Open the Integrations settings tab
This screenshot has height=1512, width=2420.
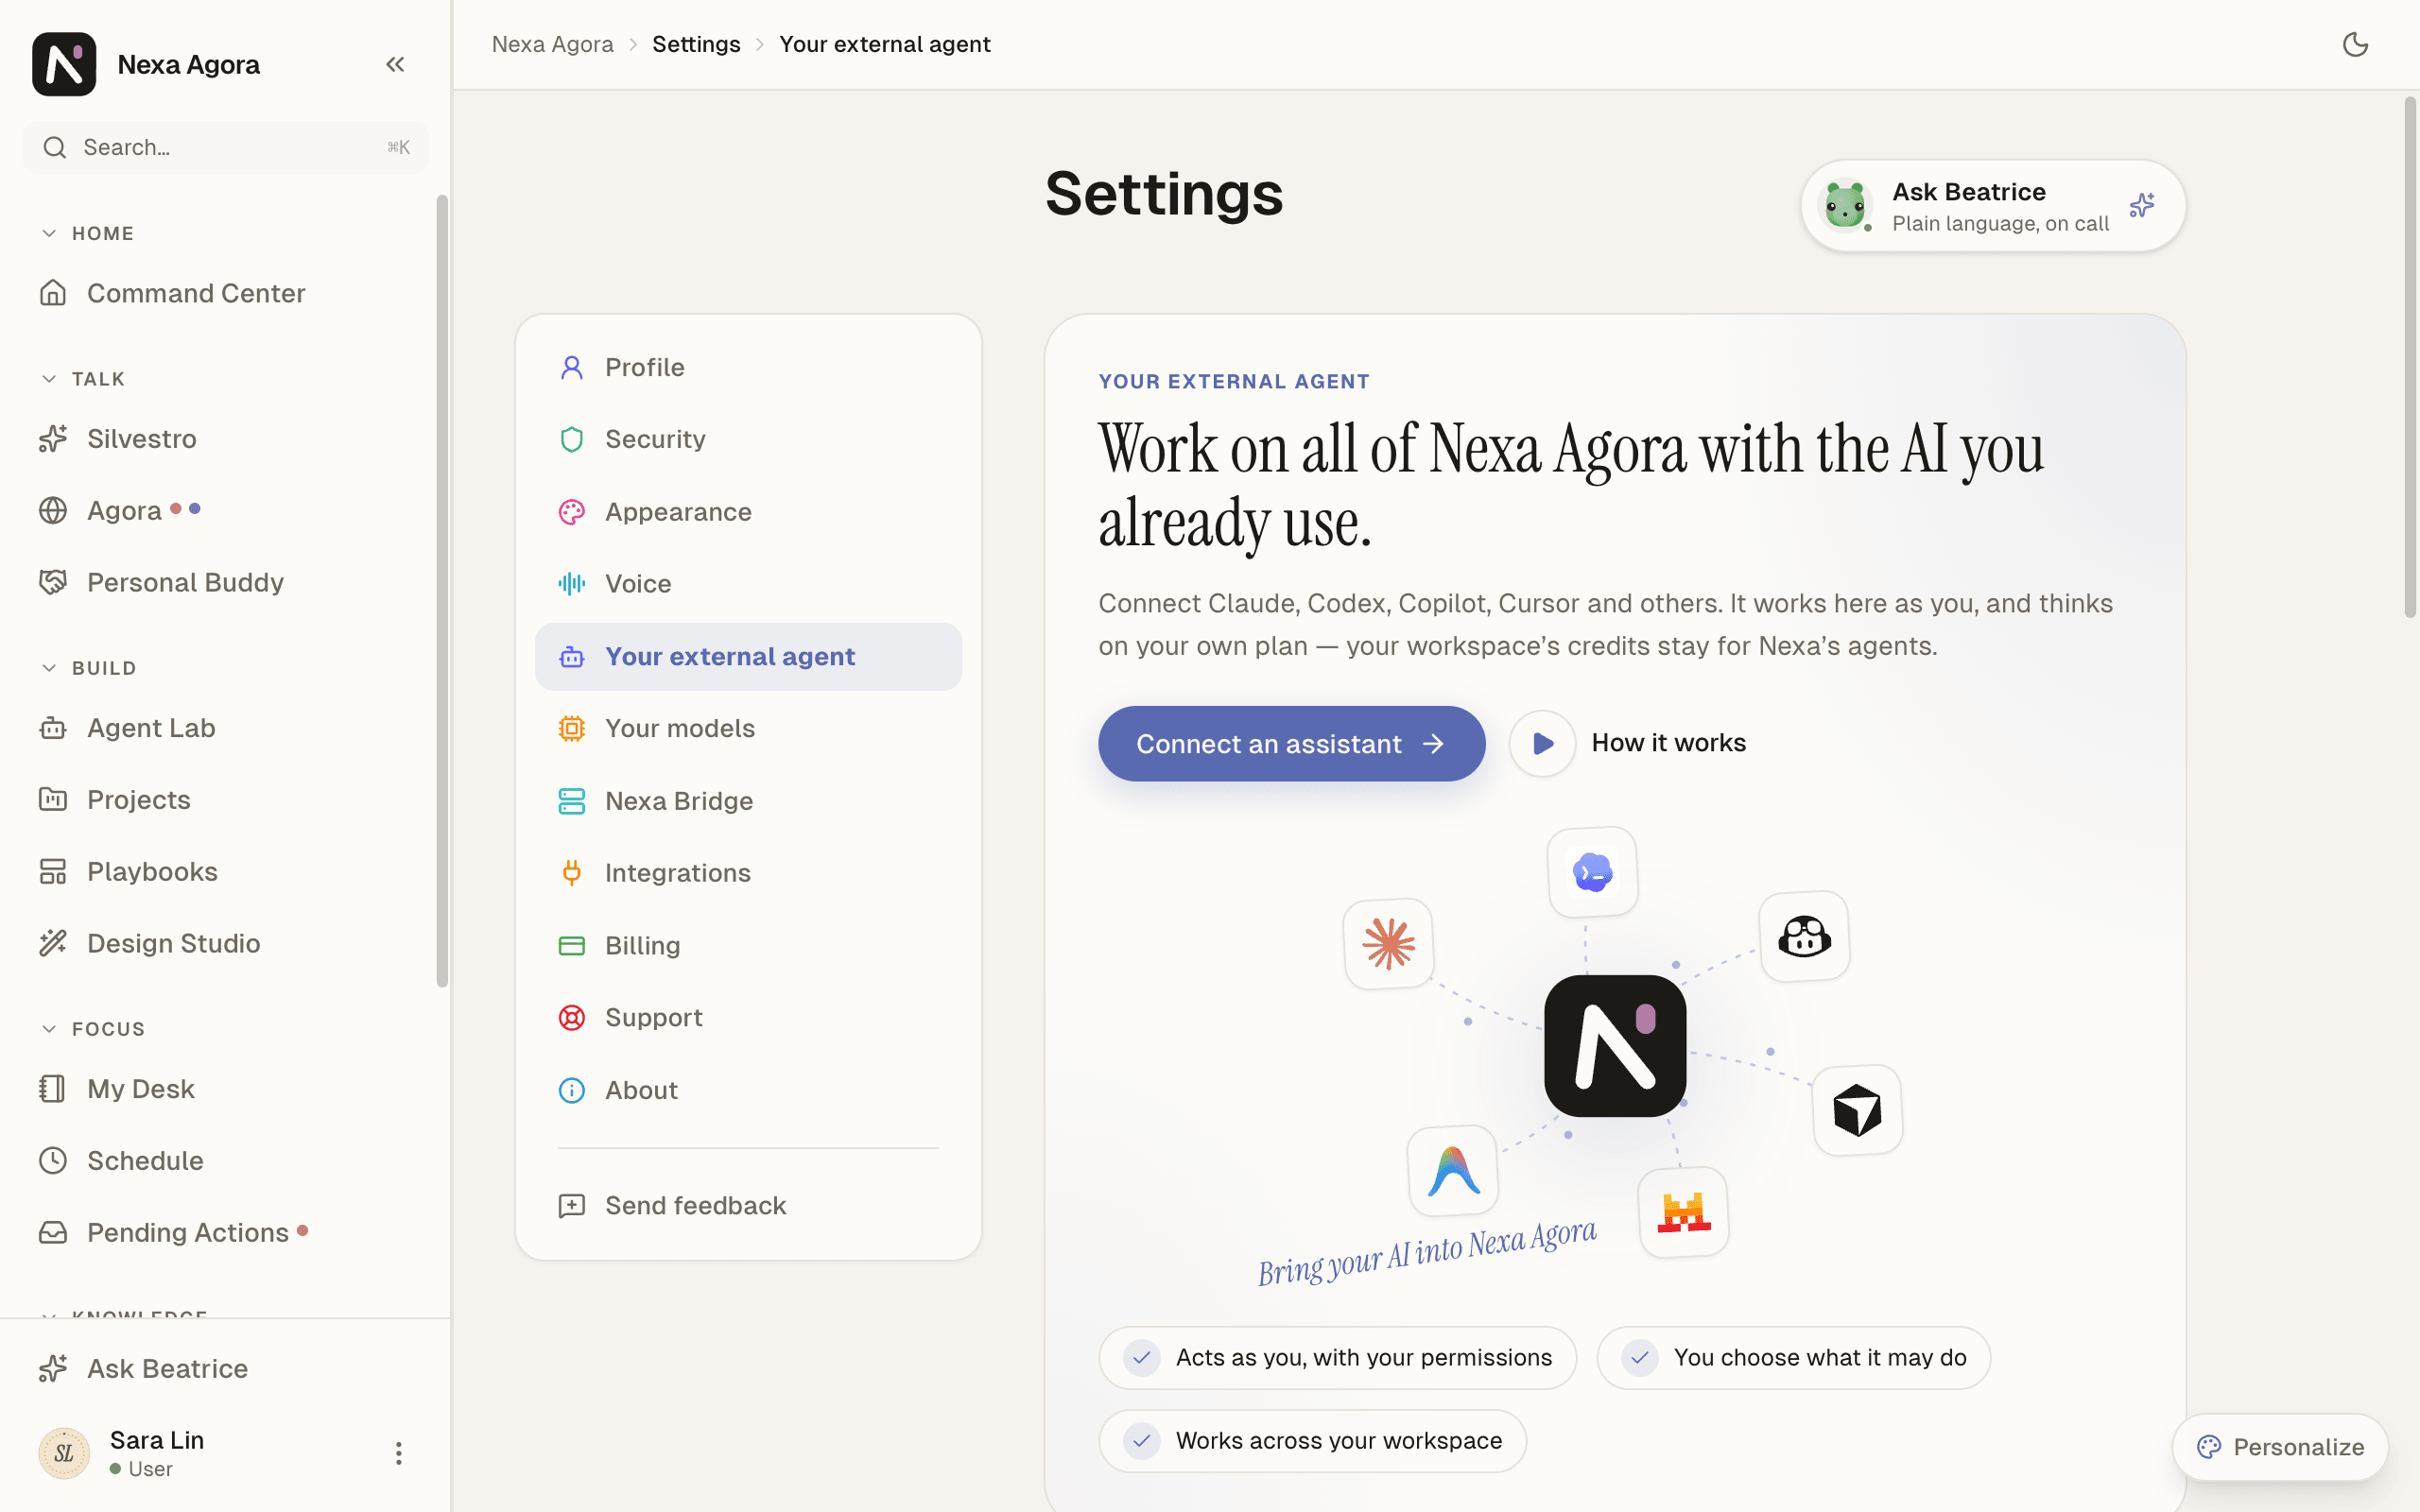[x=748, y=873]
